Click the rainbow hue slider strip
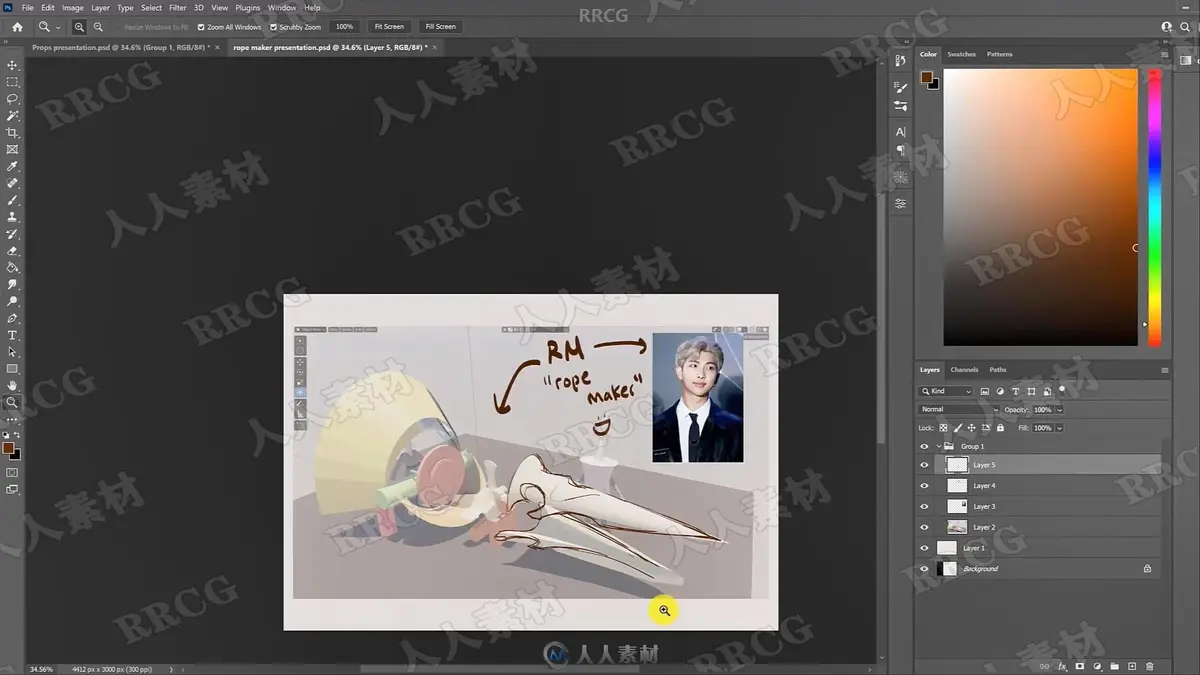Viewport: 1200px width, 675px height. pyautogui.click(x=1154, y=208)
